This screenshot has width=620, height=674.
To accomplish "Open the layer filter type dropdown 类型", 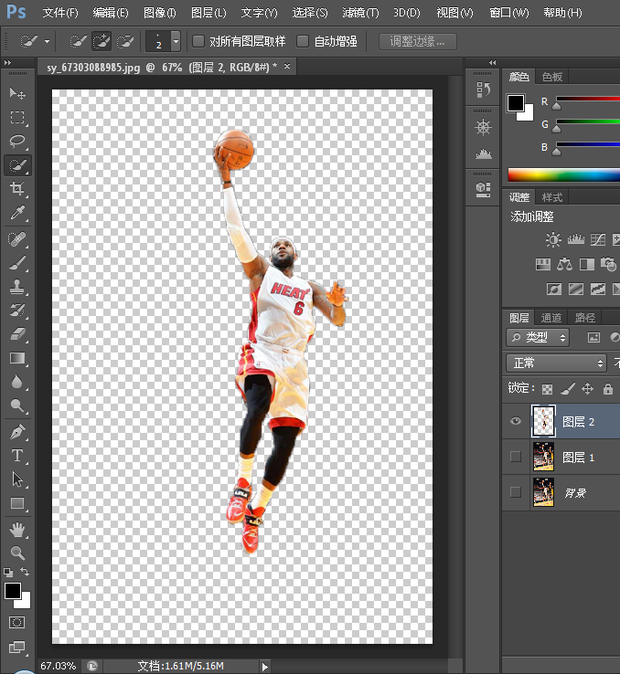I will tap(538, 338).
